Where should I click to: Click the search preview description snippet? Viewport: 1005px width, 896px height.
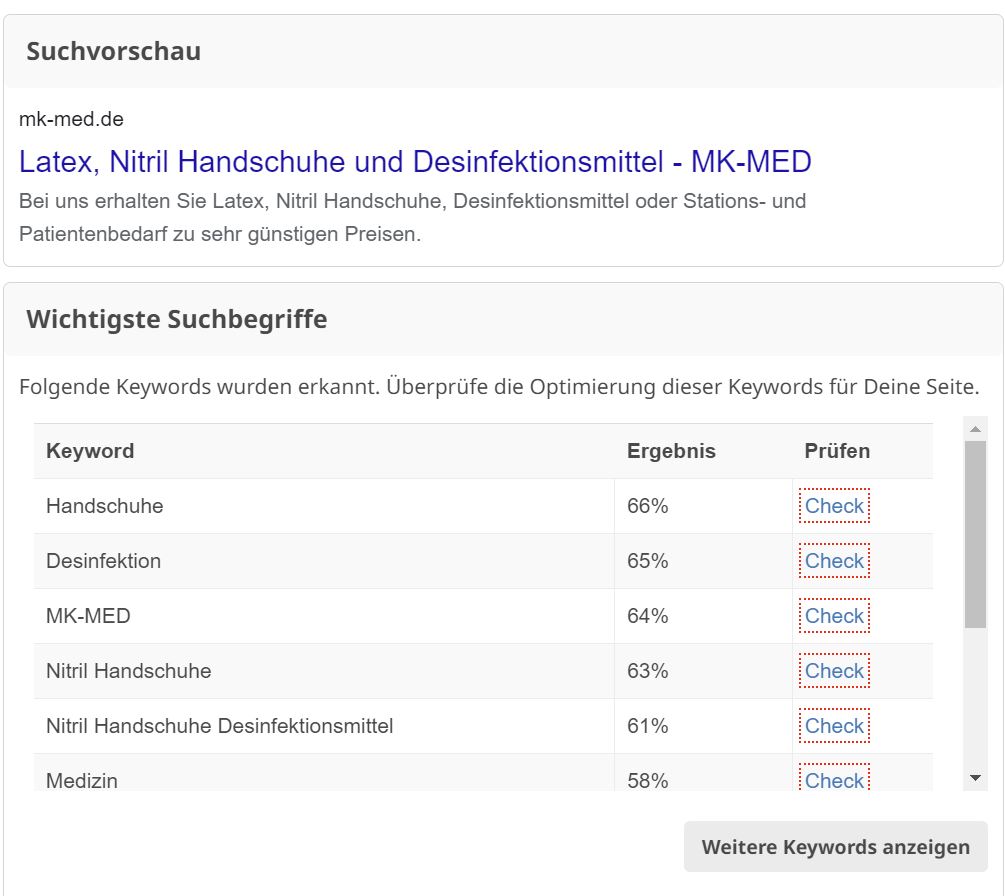click(x=413, y=217)
